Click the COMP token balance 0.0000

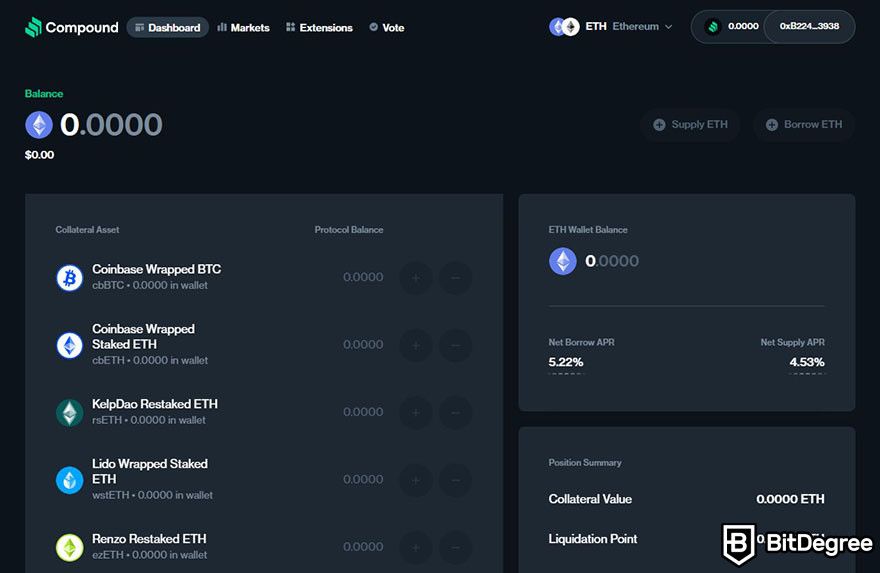coord(743,26)
